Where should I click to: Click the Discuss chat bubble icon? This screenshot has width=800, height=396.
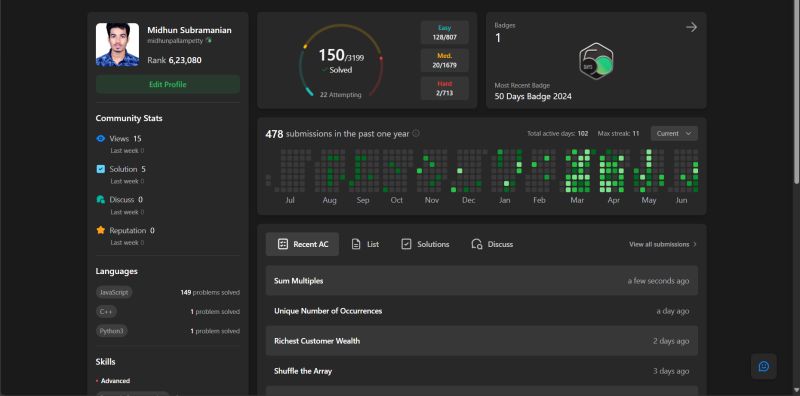[101, 200]
